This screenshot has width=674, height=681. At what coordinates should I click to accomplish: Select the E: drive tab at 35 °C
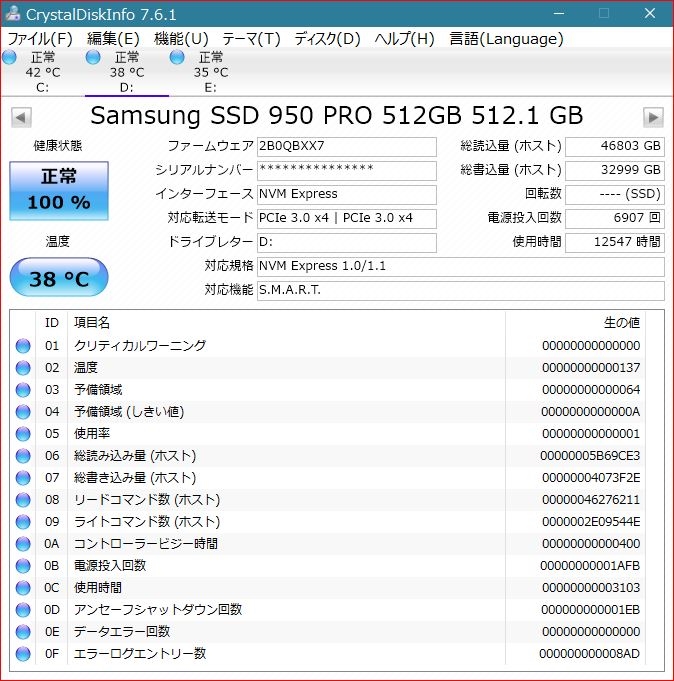(211, 72)
